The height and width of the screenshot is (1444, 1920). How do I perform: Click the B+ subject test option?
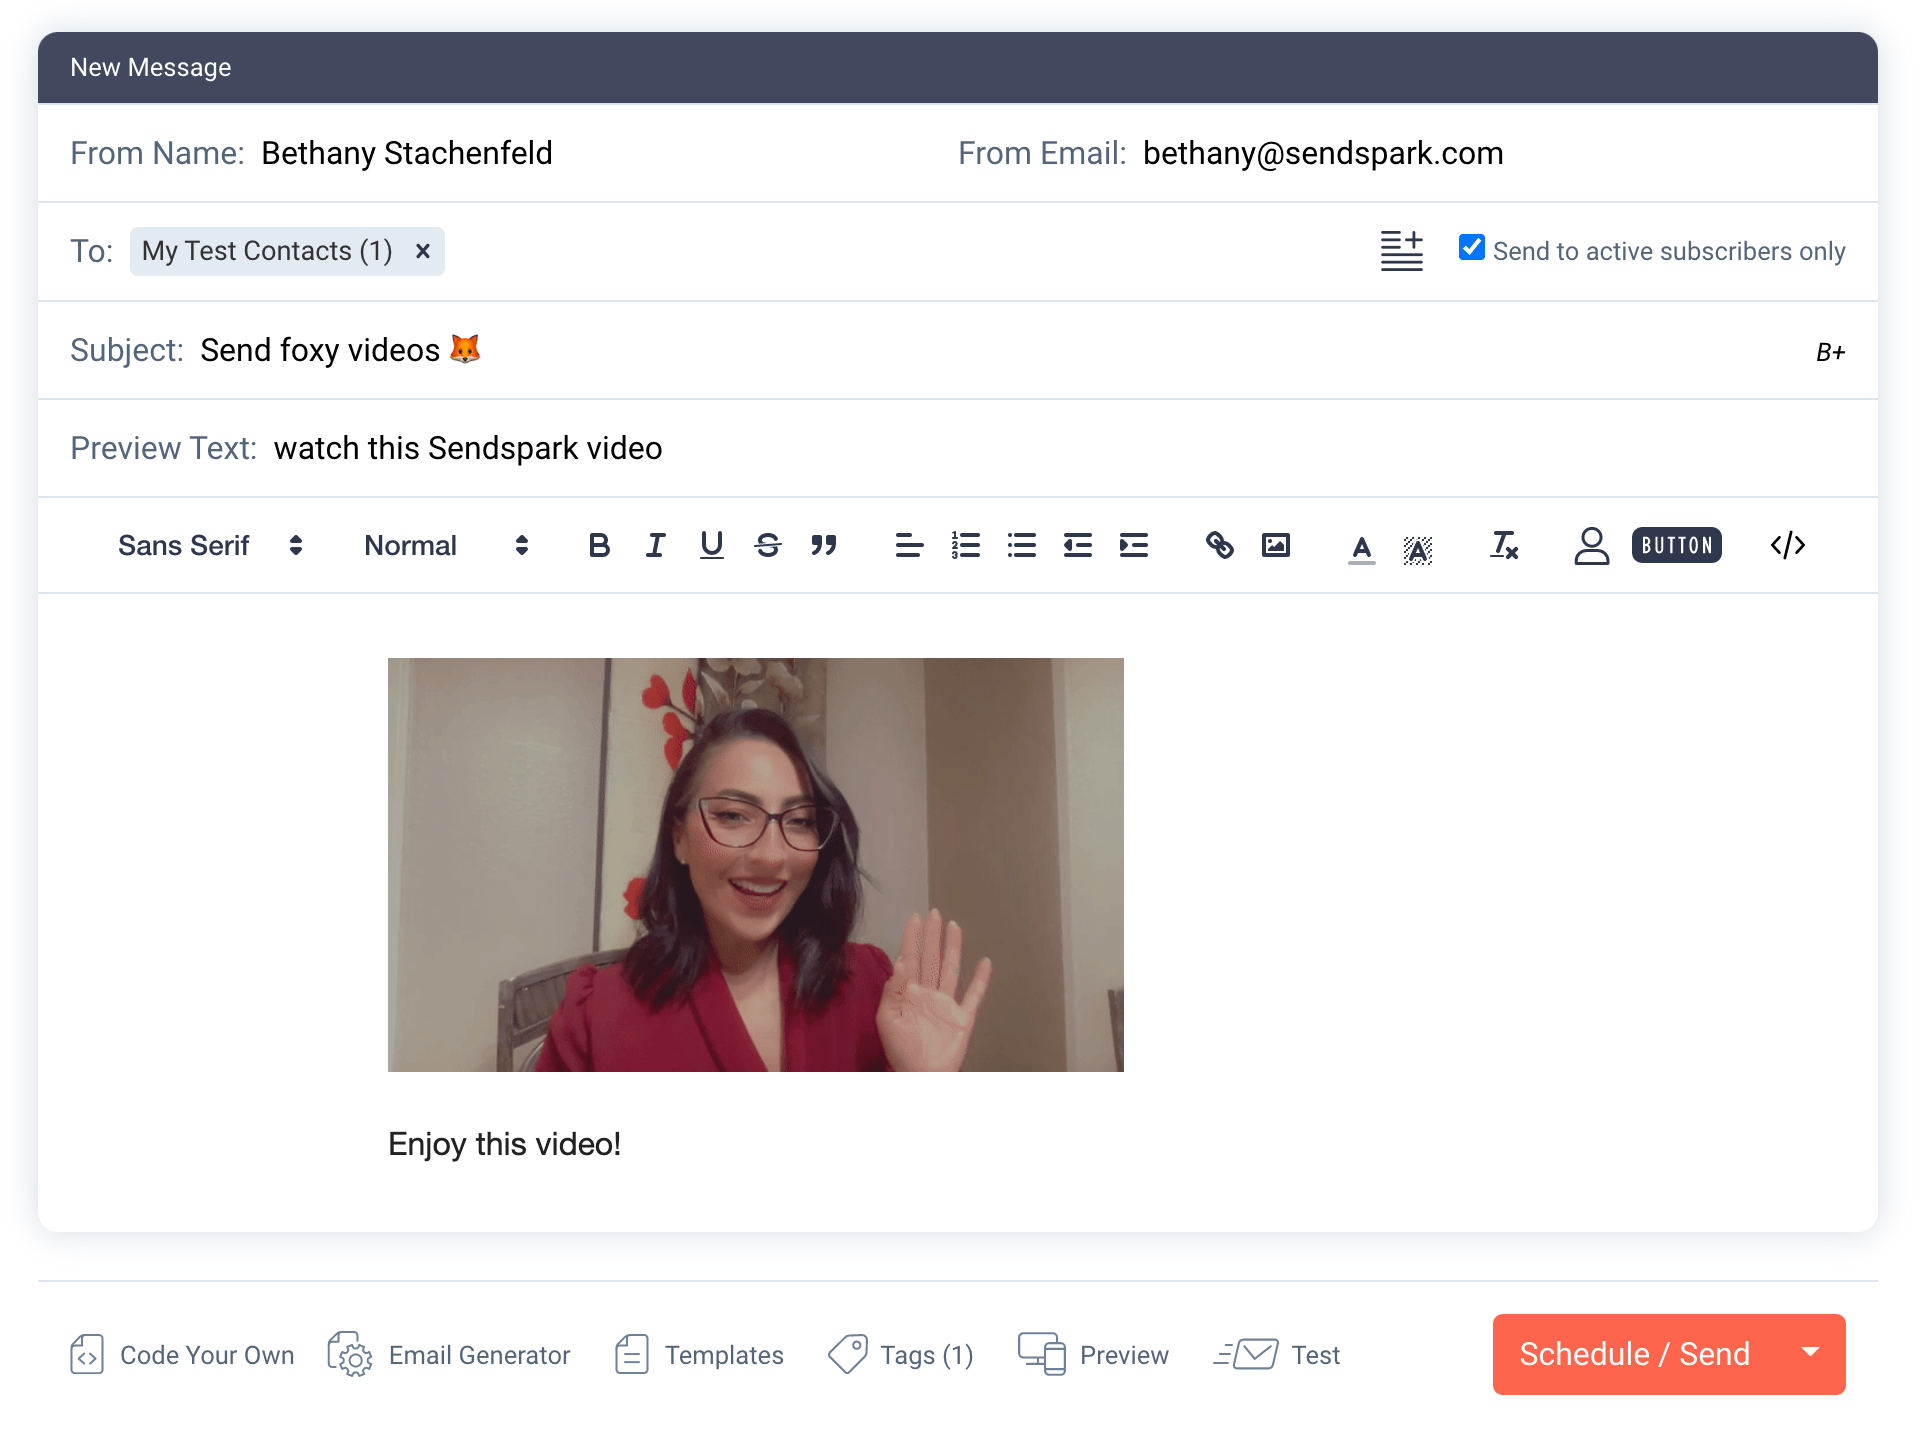(x=1830, y=352)
